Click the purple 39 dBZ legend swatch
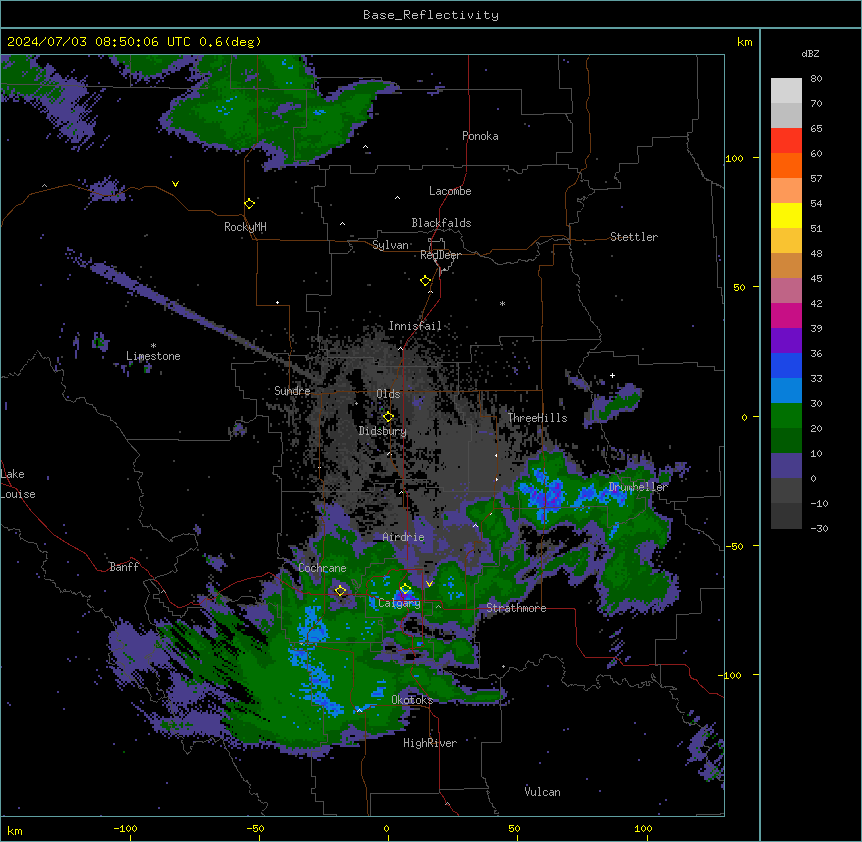This screenshot has height=842, width=862. point(786,340)
